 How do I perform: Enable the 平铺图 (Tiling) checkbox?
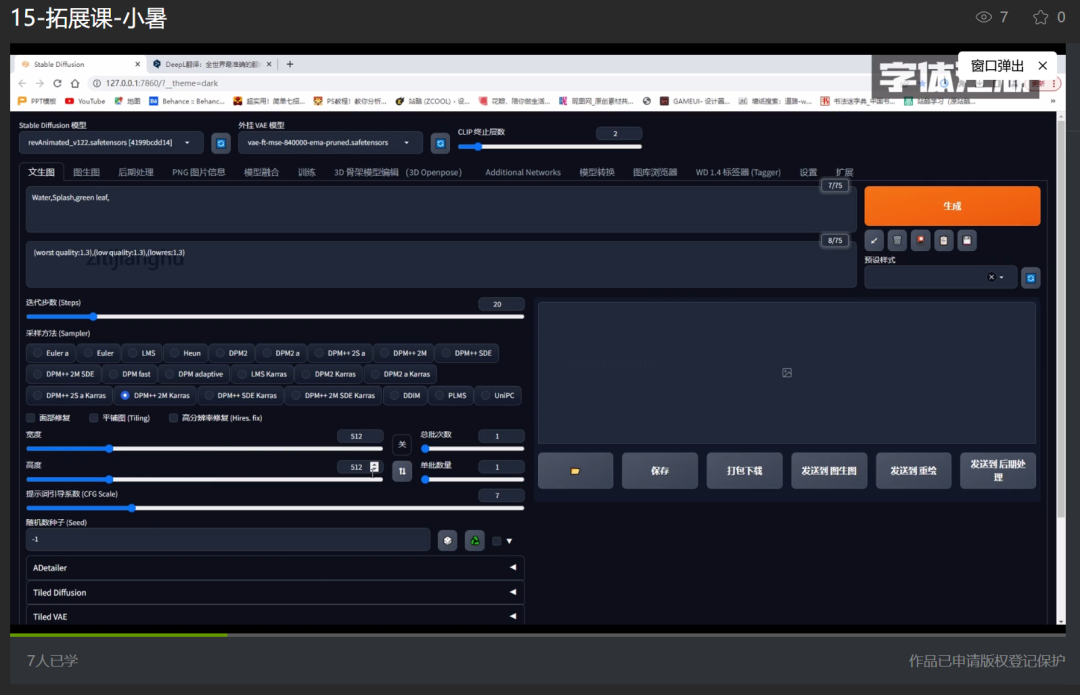click(x=93, y=418)
